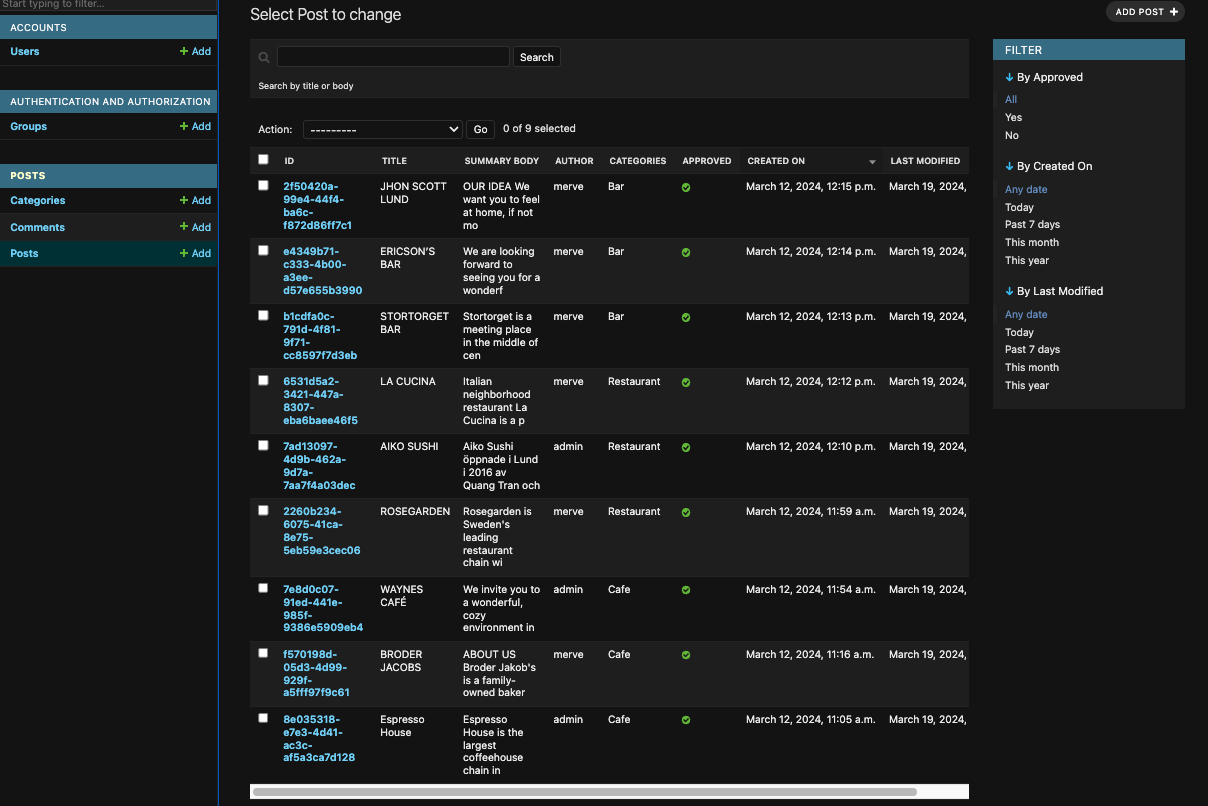Viewport: 1208px width, 806px height.
Task: Filter Created On by Today
Action: [1019, 207]
